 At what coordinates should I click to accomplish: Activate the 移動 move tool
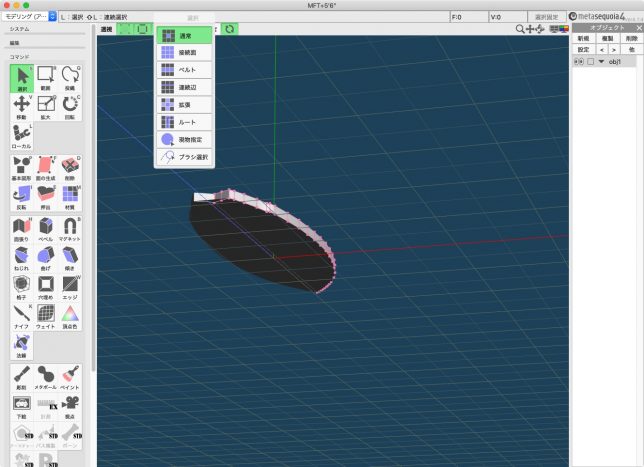[22, 107]
